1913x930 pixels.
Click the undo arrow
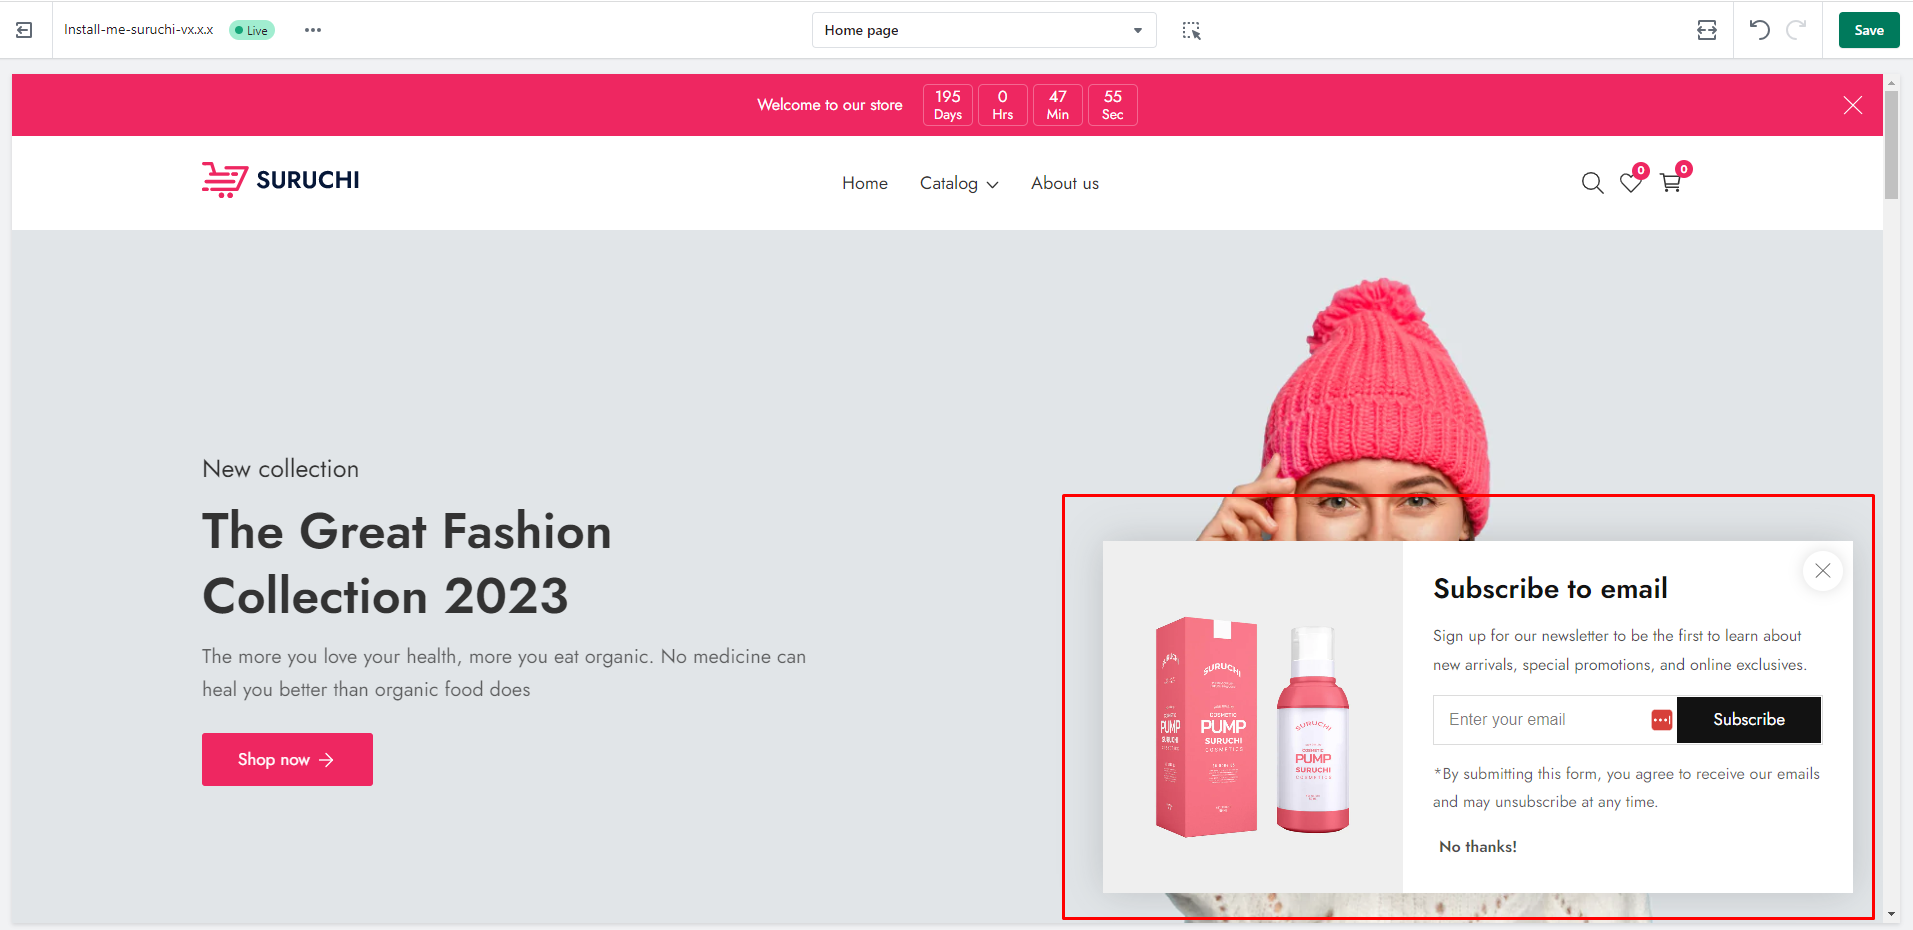[x=1760, y=30]
